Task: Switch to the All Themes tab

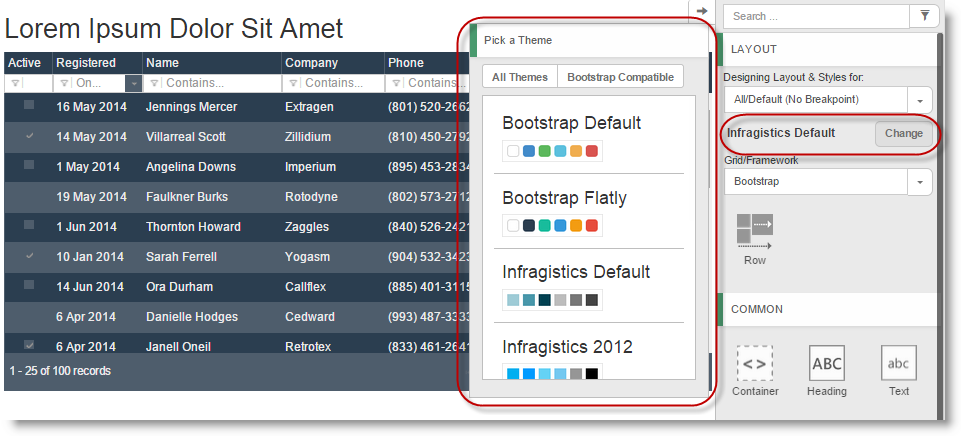Action: pyautogui.click(x=520, y=77)
